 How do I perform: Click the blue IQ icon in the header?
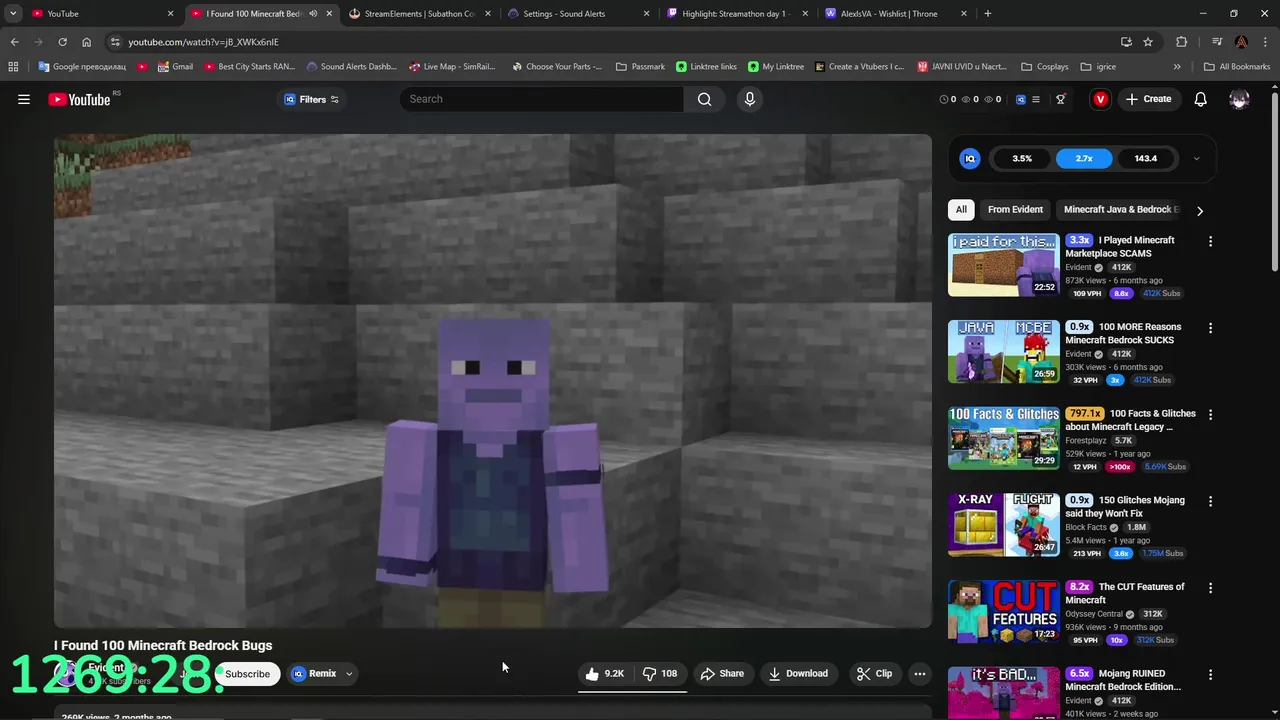tap(1021, 99)
